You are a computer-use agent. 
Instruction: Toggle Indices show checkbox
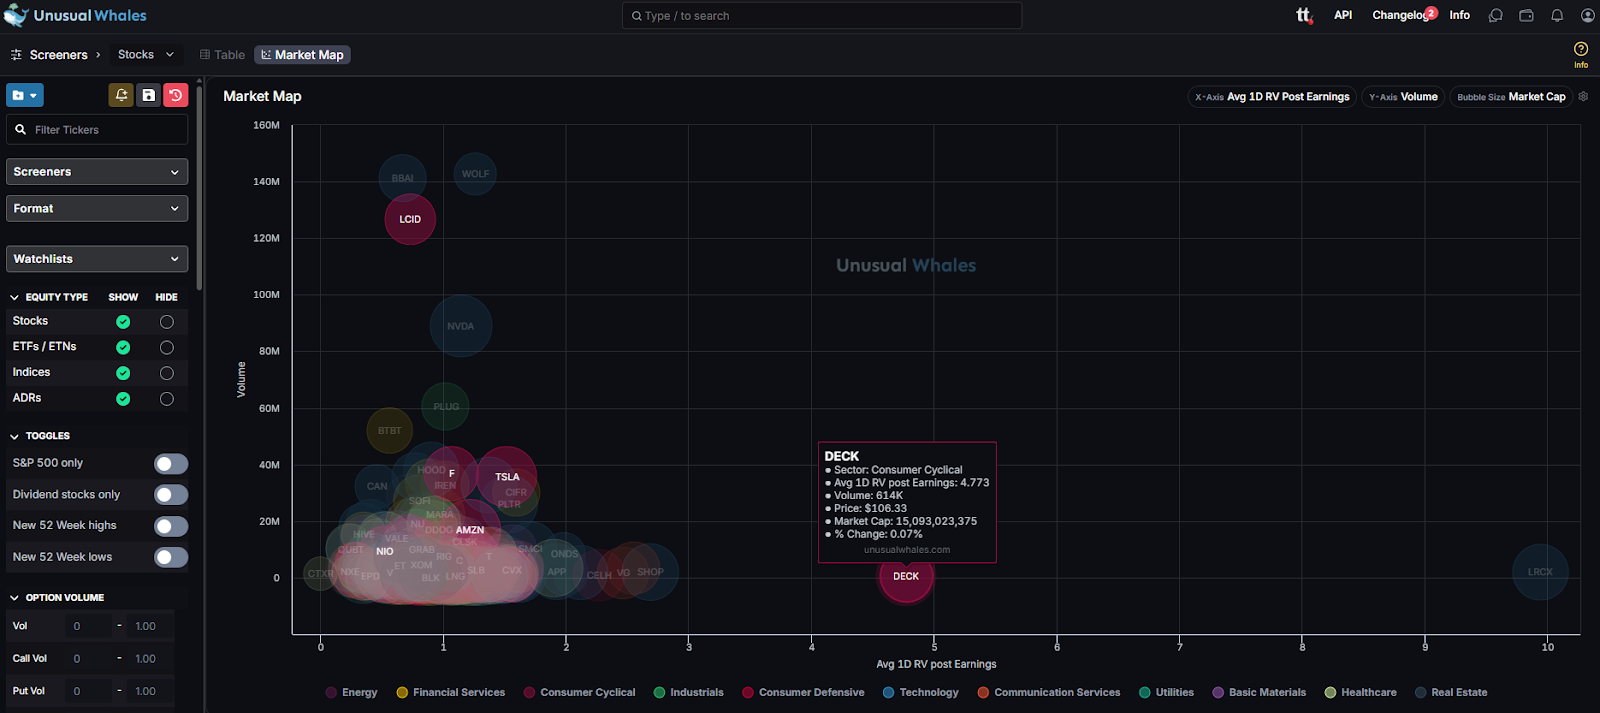pyautogui.click(x=123, y=373)
